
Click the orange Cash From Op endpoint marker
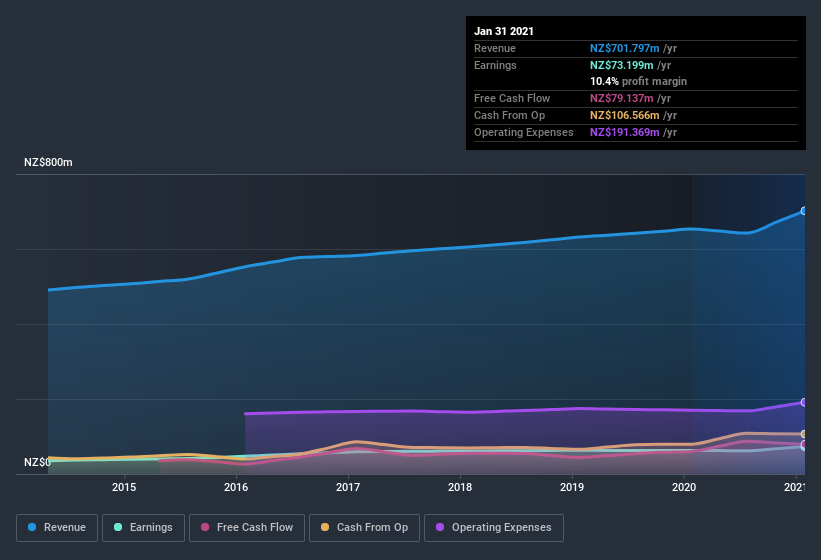[804, 434]
